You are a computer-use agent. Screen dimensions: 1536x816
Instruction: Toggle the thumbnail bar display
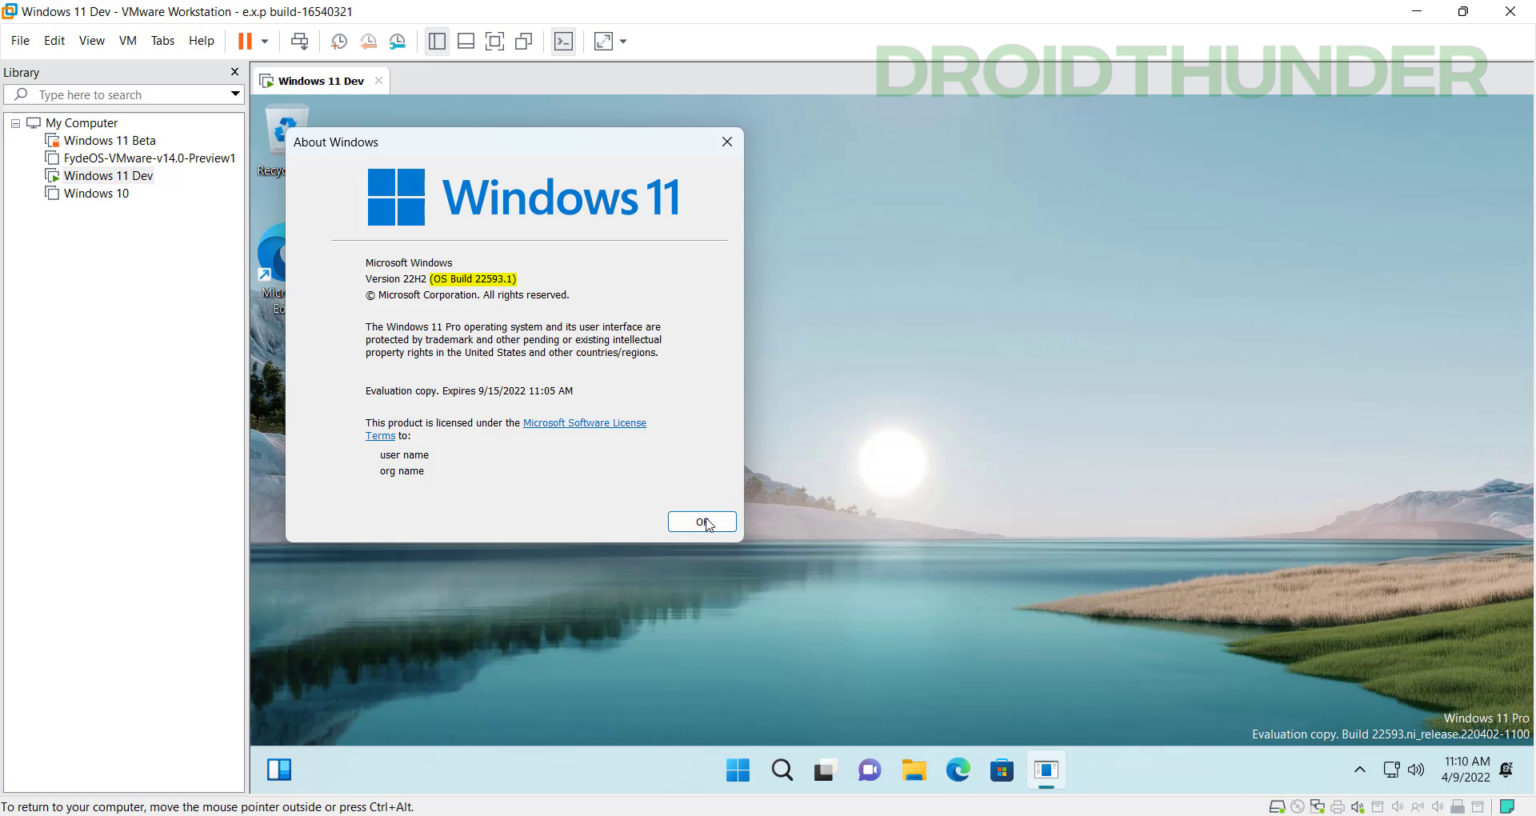click(465, 41)
